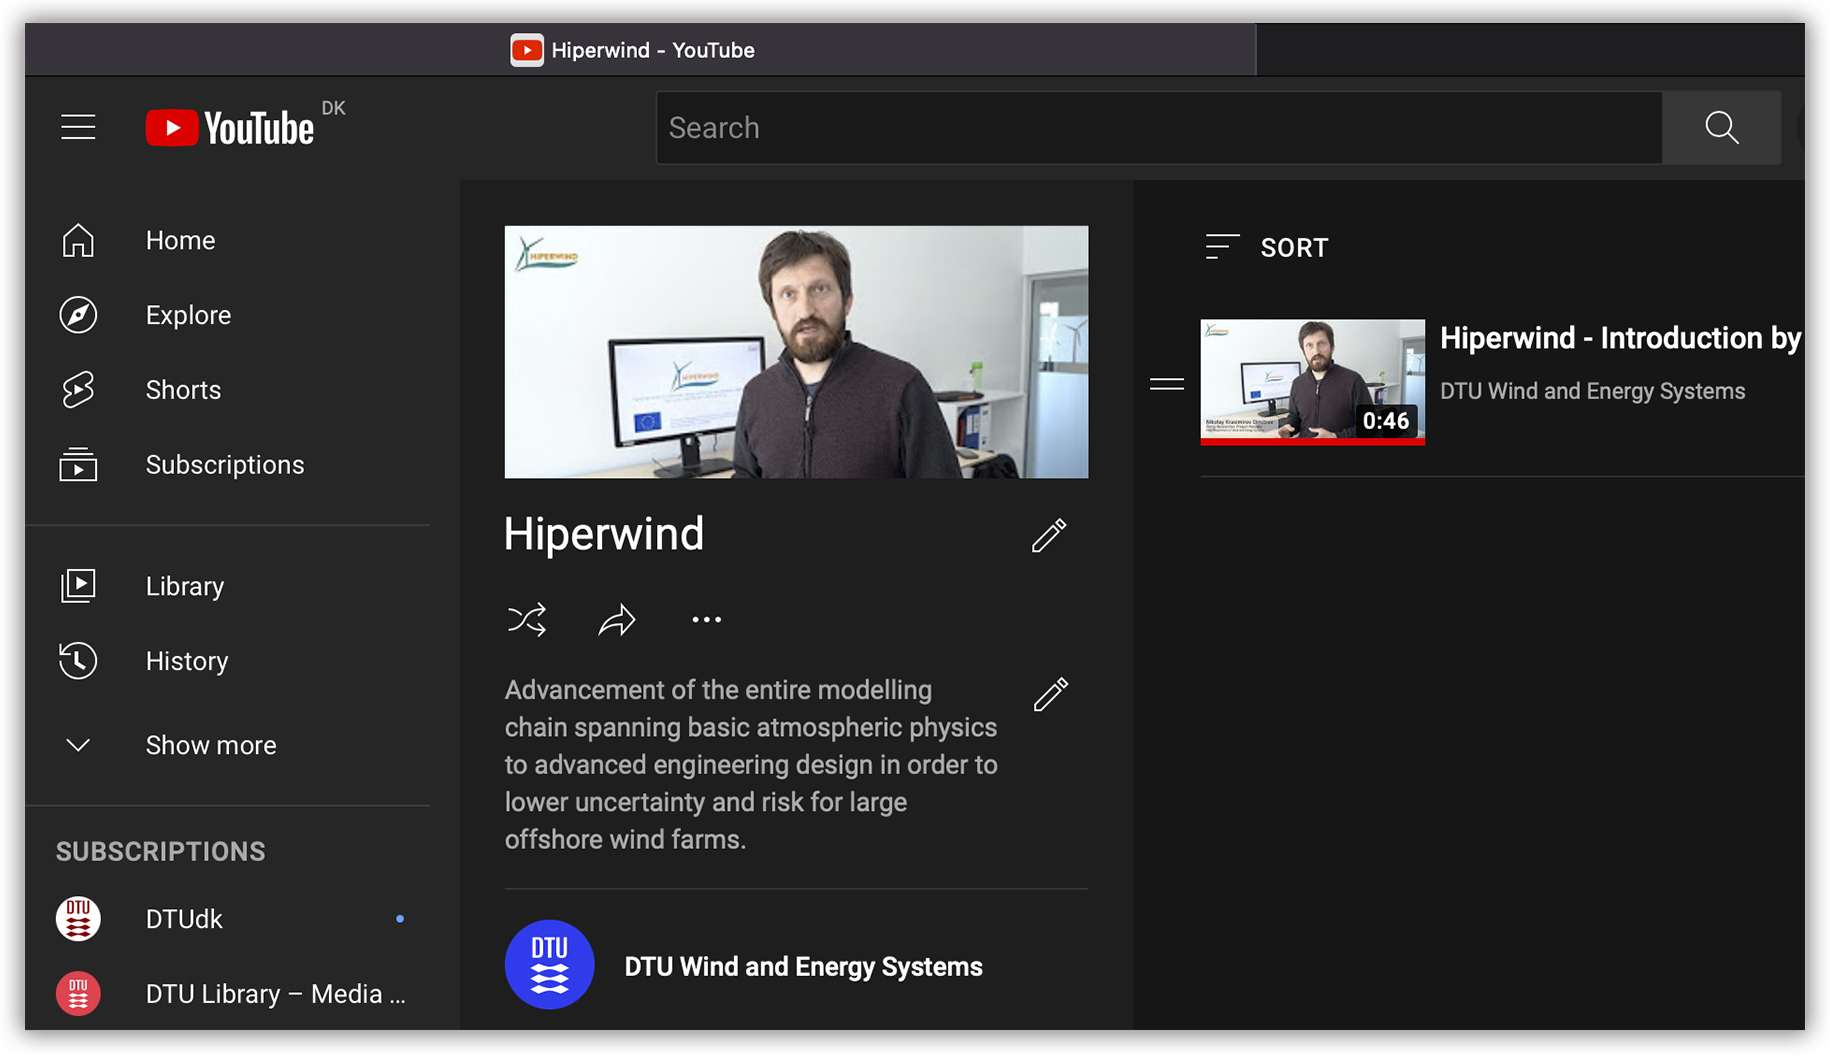Click the YouTube favicon in the tab
The width and height of the screenshot is (1830, 1059).
click(527, 50)
